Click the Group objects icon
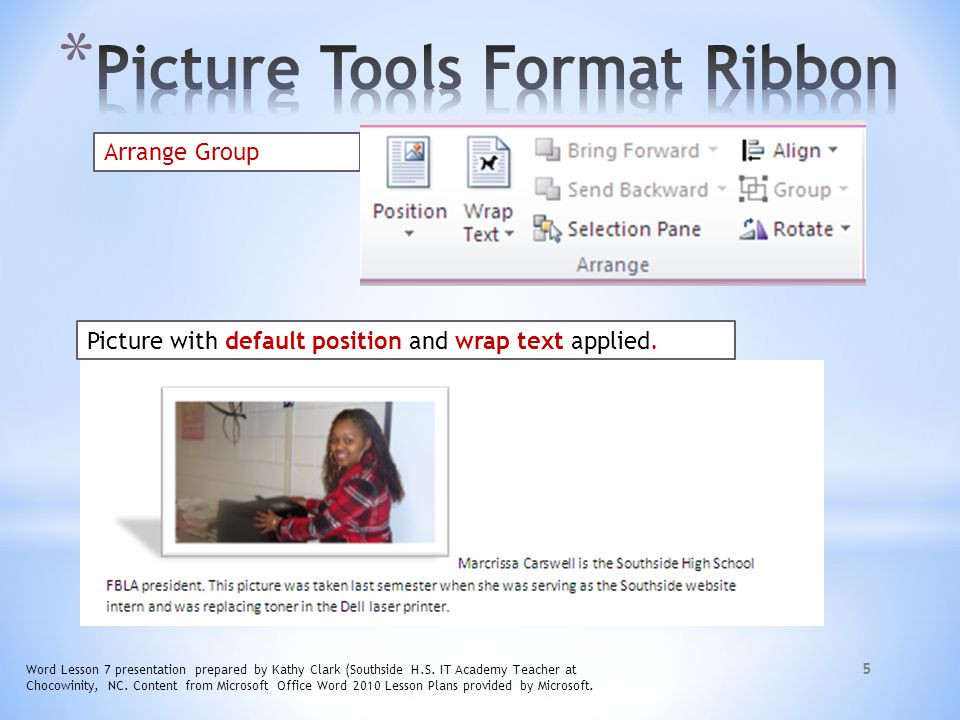Viewport: 960px width, 720px height. pos(752,189)
